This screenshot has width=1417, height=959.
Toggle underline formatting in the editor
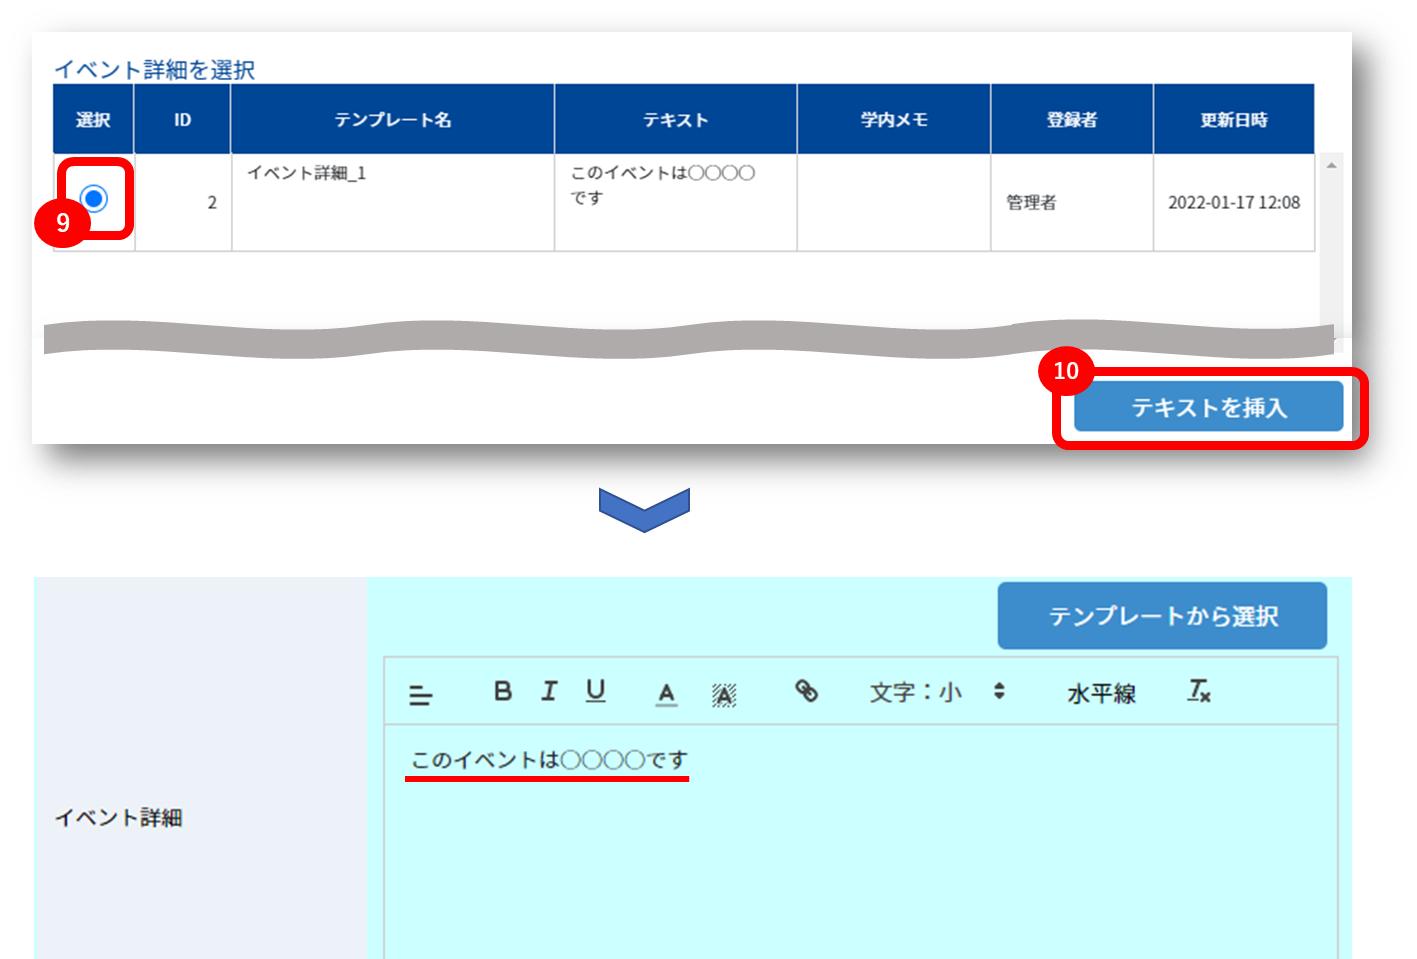[x=596, y=691]
